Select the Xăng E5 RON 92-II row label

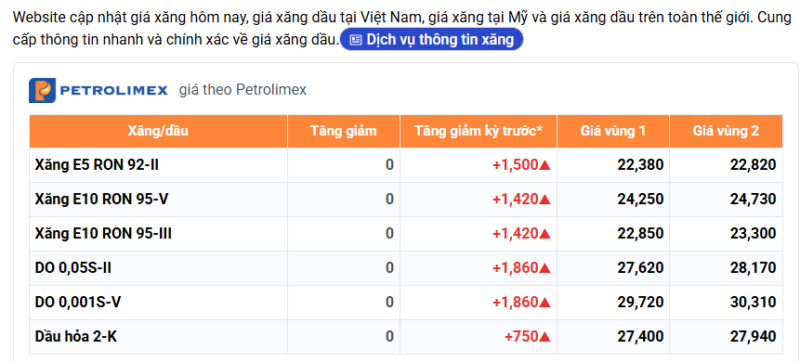coord(97,165)
